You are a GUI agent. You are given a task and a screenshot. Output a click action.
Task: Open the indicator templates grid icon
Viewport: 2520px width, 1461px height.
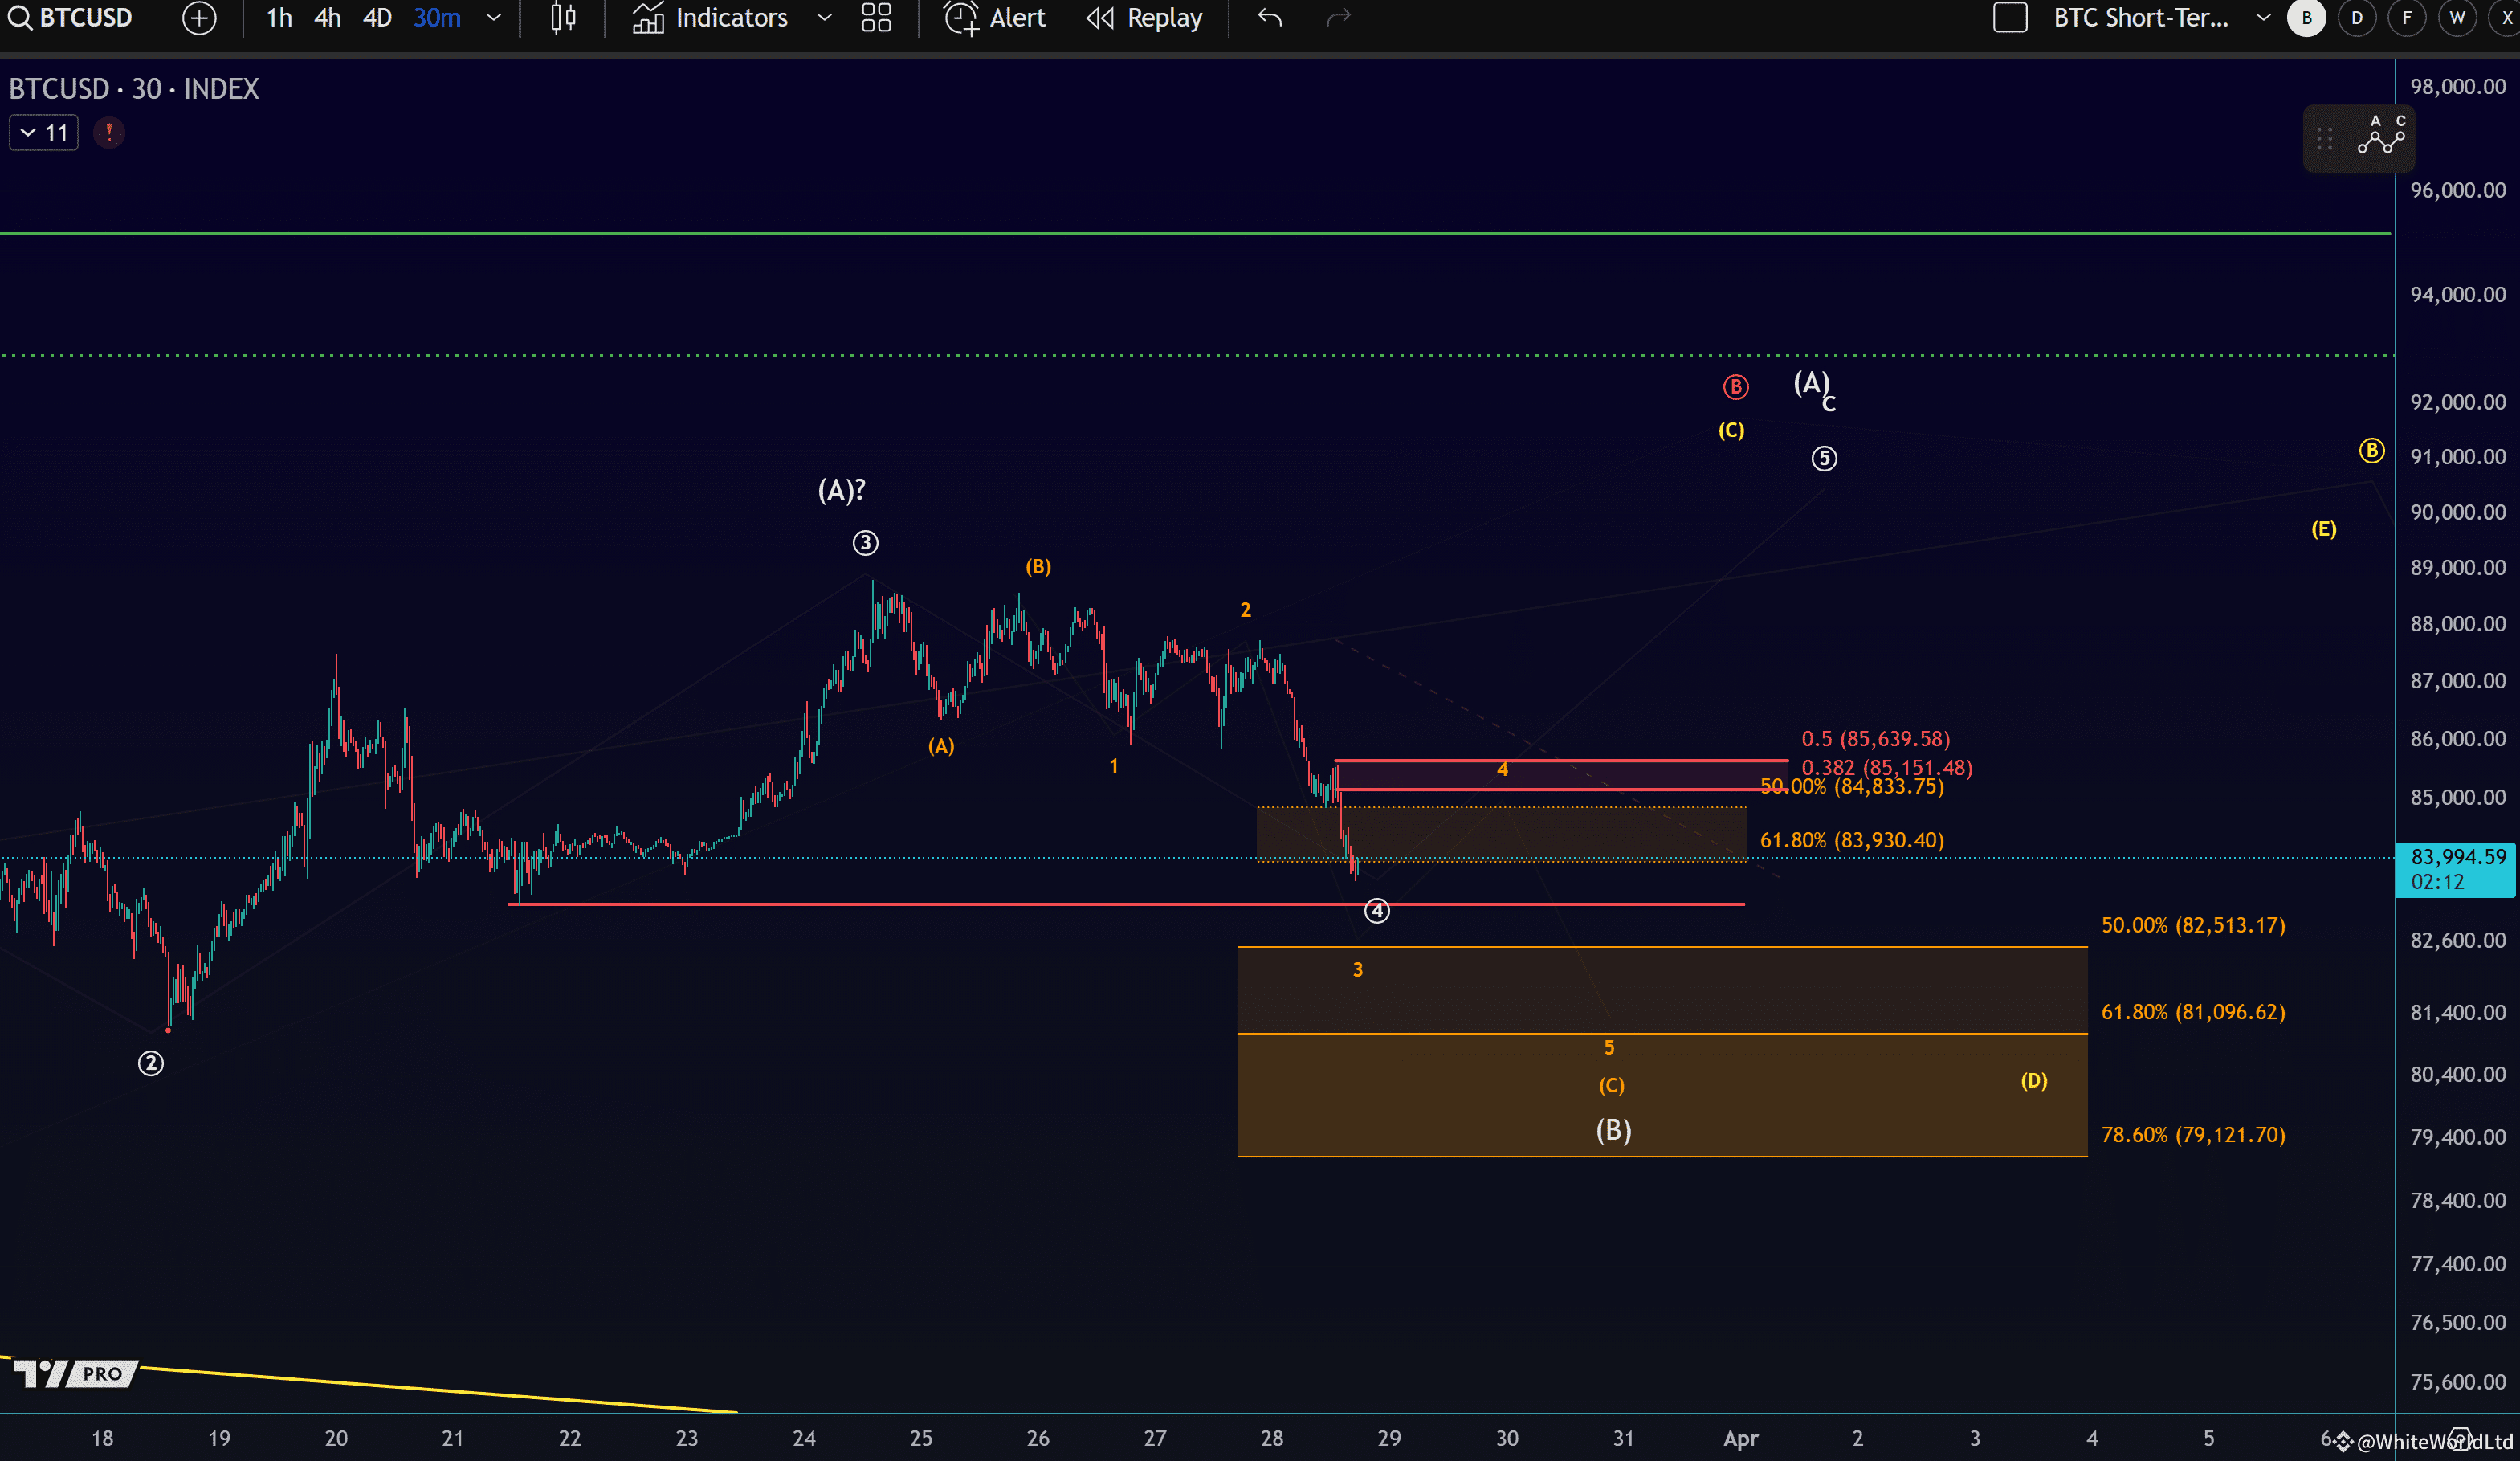[x=876, y=18]
